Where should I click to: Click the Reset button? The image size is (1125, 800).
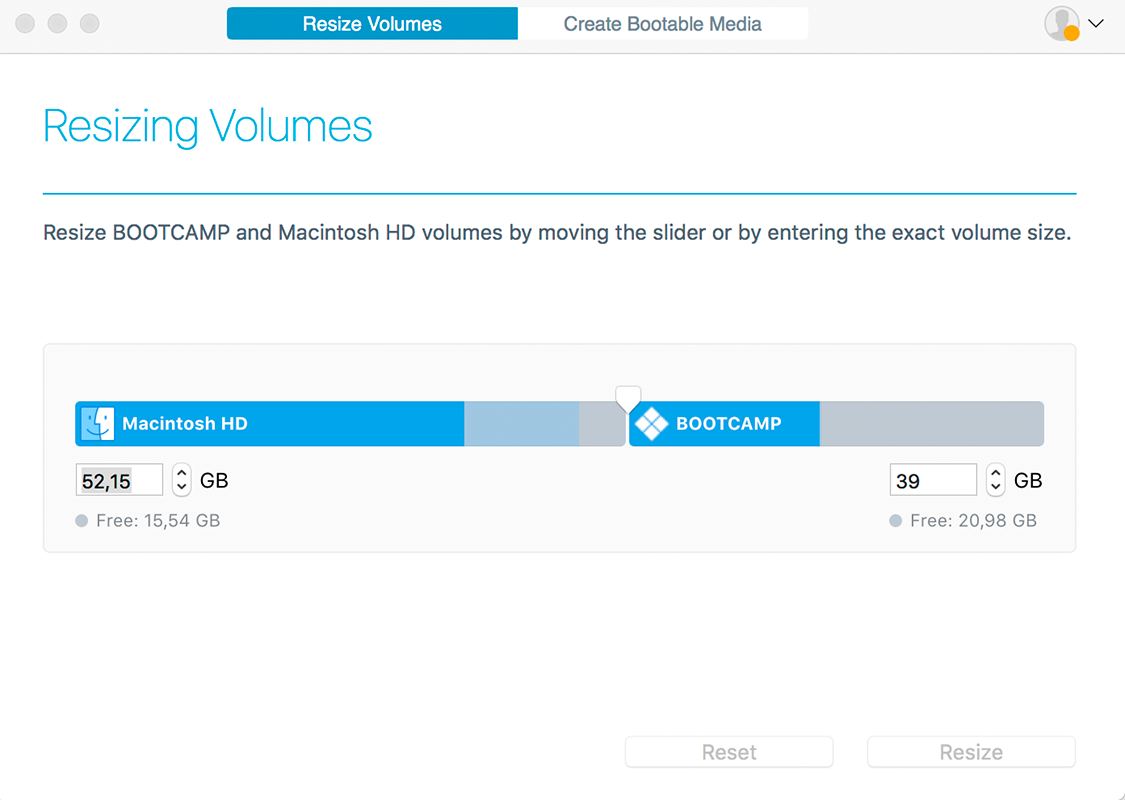click(x=729, y=752)
